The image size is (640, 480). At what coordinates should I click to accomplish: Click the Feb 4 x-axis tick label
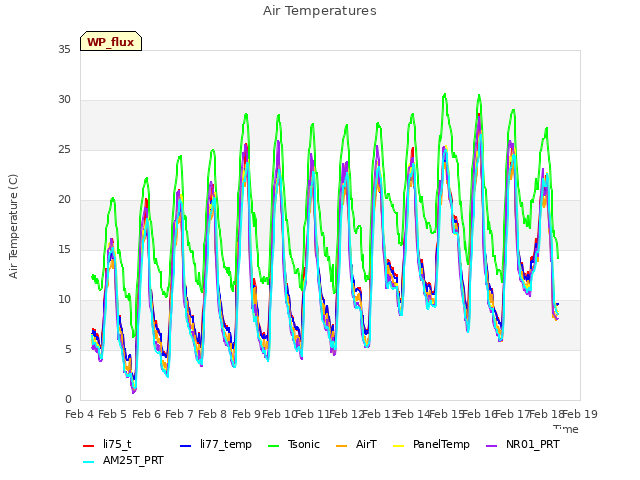[80, 414]
